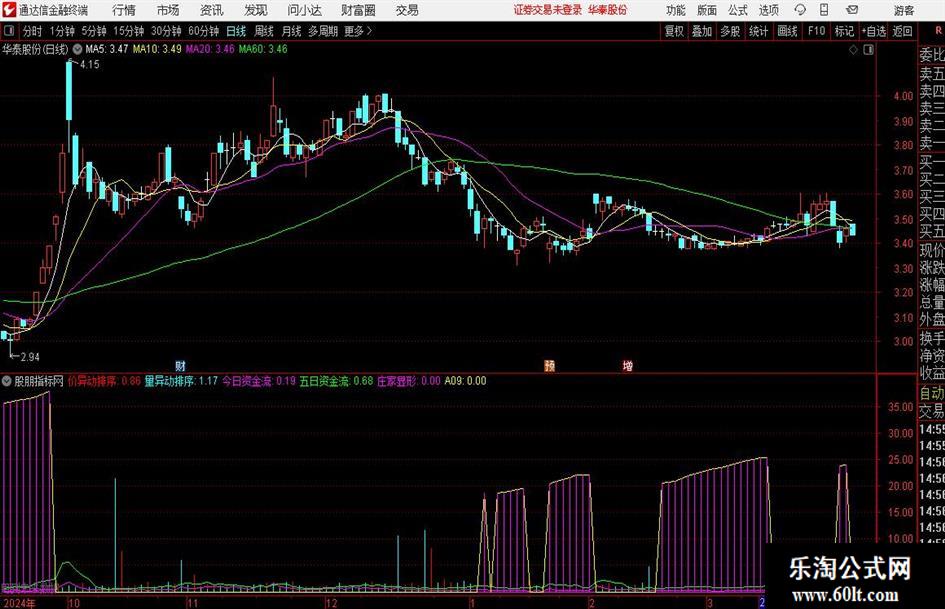Image resolution: width=945 pixels, height=609 pixels.
Task: Click the MA5: 3.47 label
Action: pos(107,49)
